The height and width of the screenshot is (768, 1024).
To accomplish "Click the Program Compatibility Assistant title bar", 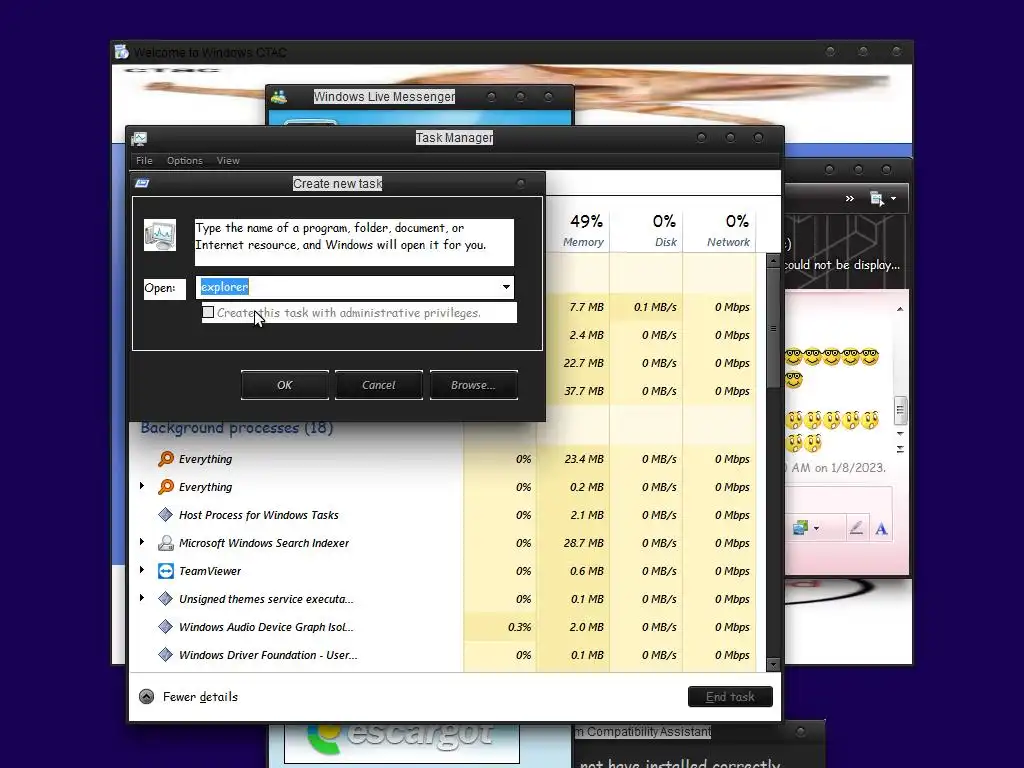I will click(x=697, y=731).
